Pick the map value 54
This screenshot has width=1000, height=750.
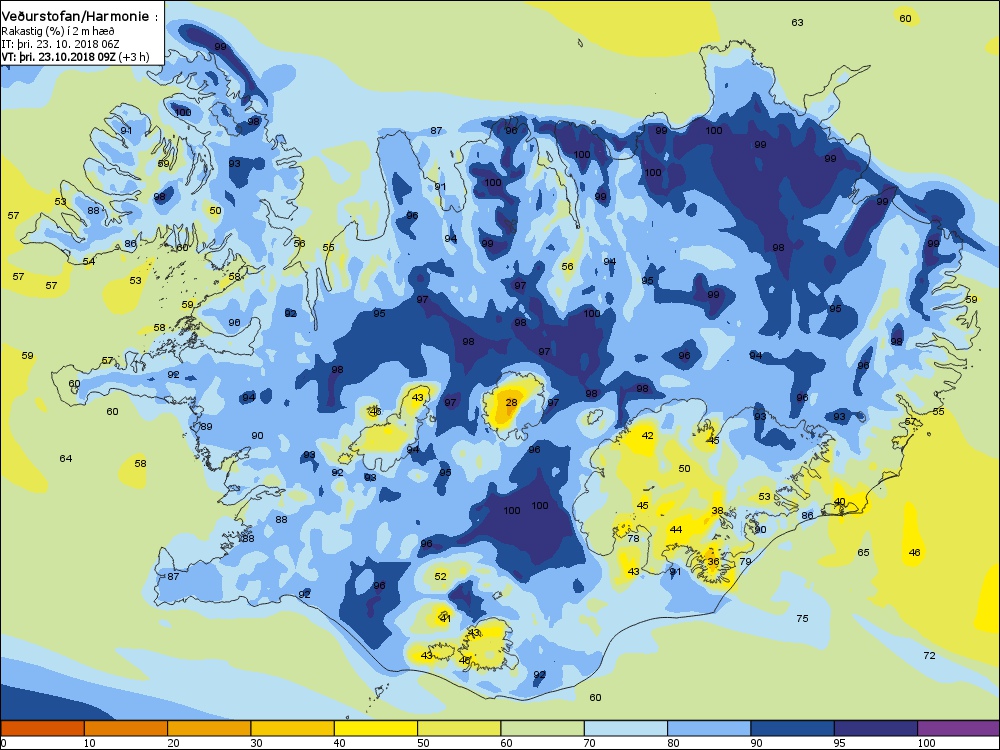89,261
